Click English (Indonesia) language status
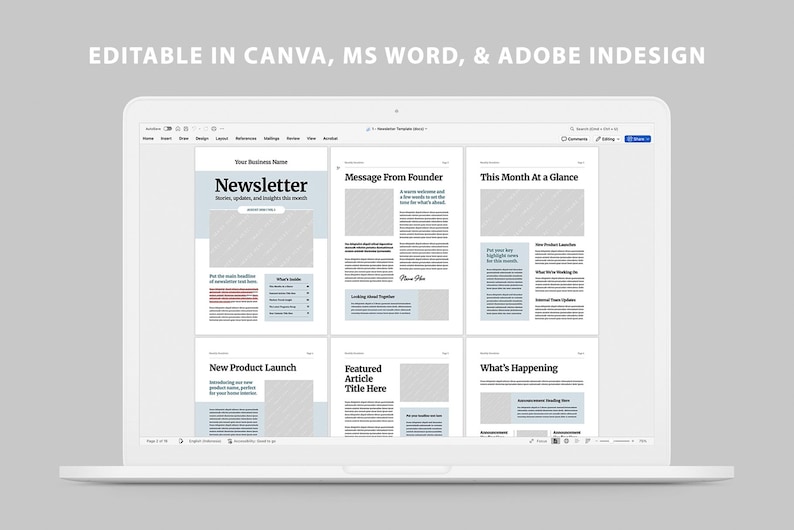The image size is (794, 530). (205, 441)
